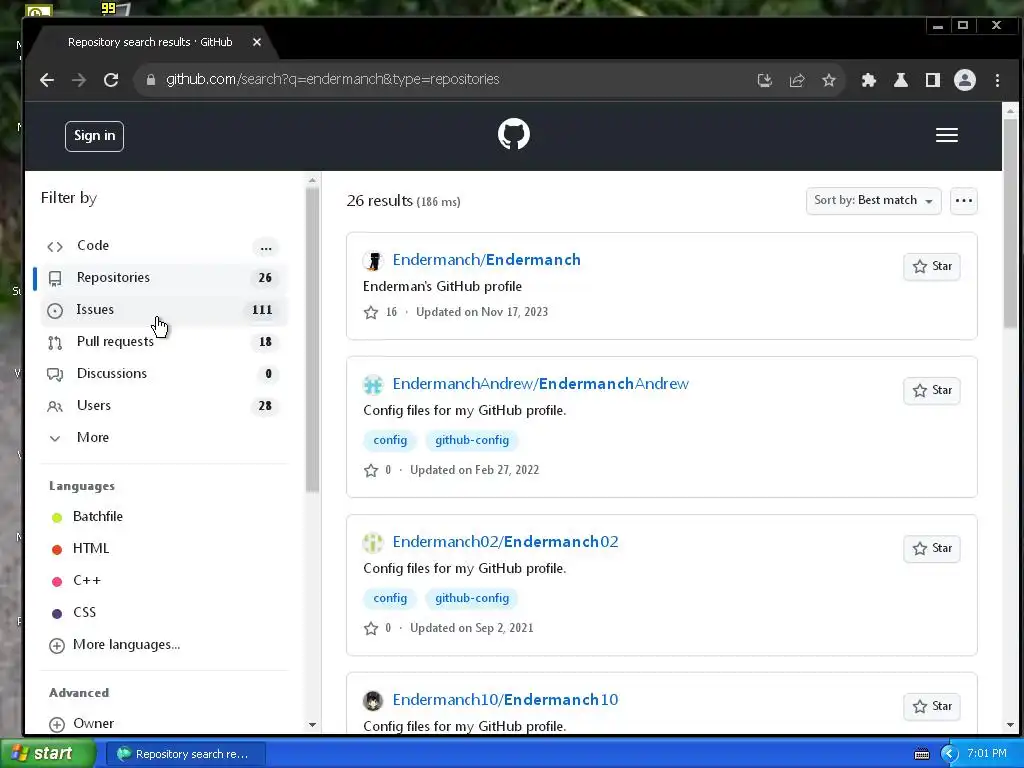The image size is (1024, 768).
Task: Expand the system tray arrow
Action: [x=948, y=754]
